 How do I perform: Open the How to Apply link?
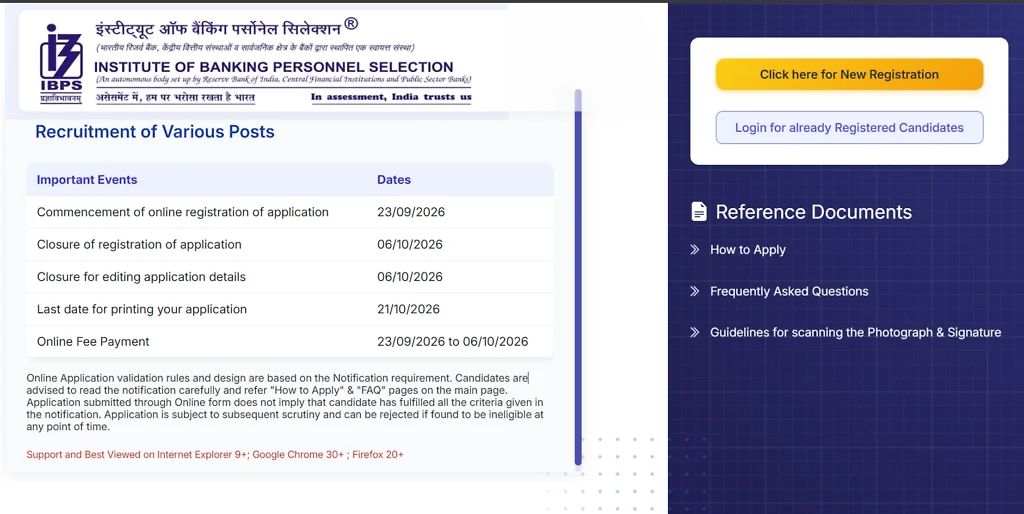(x=748, y=249)
